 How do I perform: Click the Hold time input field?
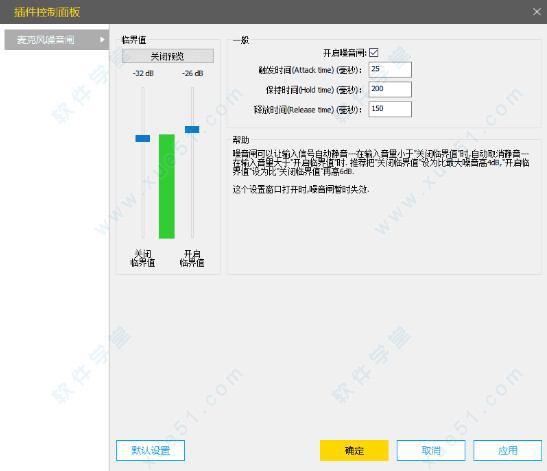click(390, 89)
